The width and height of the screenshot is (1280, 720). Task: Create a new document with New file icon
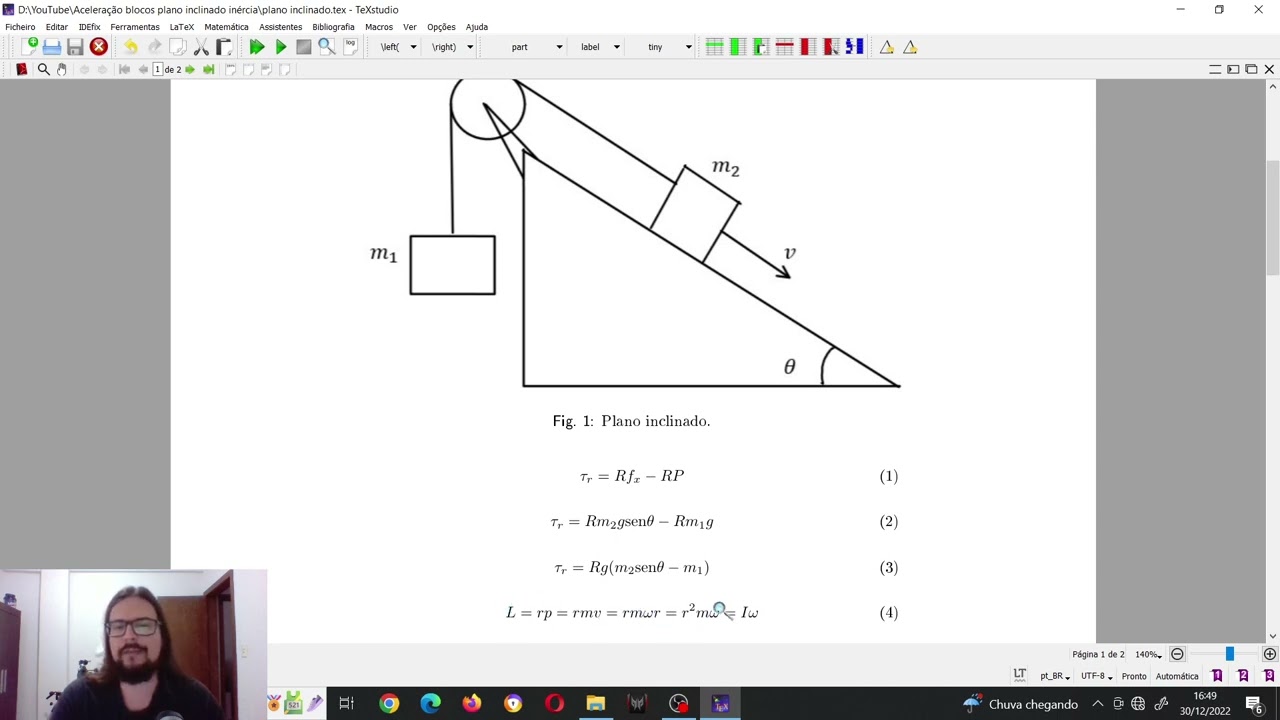pyautogui.click(x=29, y=47)
